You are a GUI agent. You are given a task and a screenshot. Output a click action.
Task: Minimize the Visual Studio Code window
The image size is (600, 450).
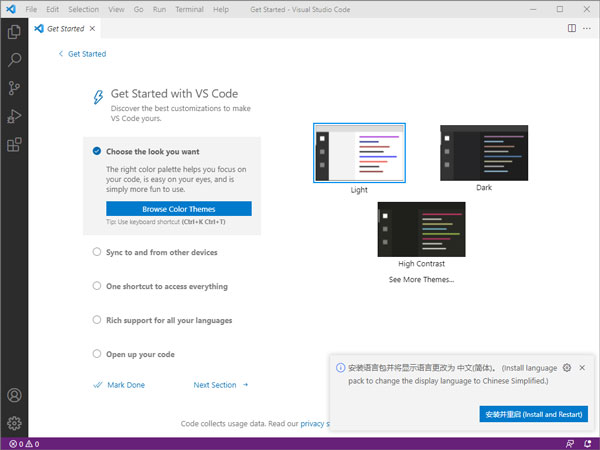533,9
